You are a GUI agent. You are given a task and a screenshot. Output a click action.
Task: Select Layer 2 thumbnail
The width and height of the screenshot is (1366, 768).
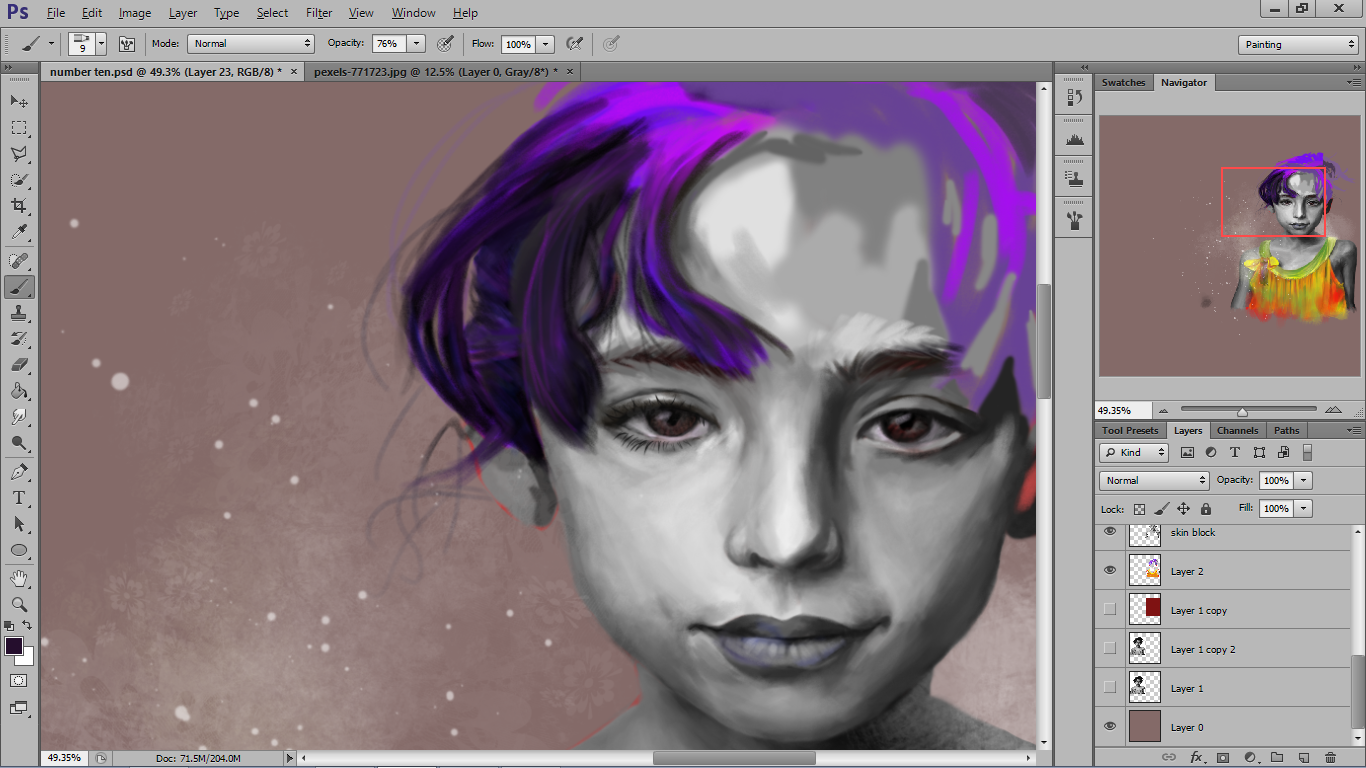1144,571
